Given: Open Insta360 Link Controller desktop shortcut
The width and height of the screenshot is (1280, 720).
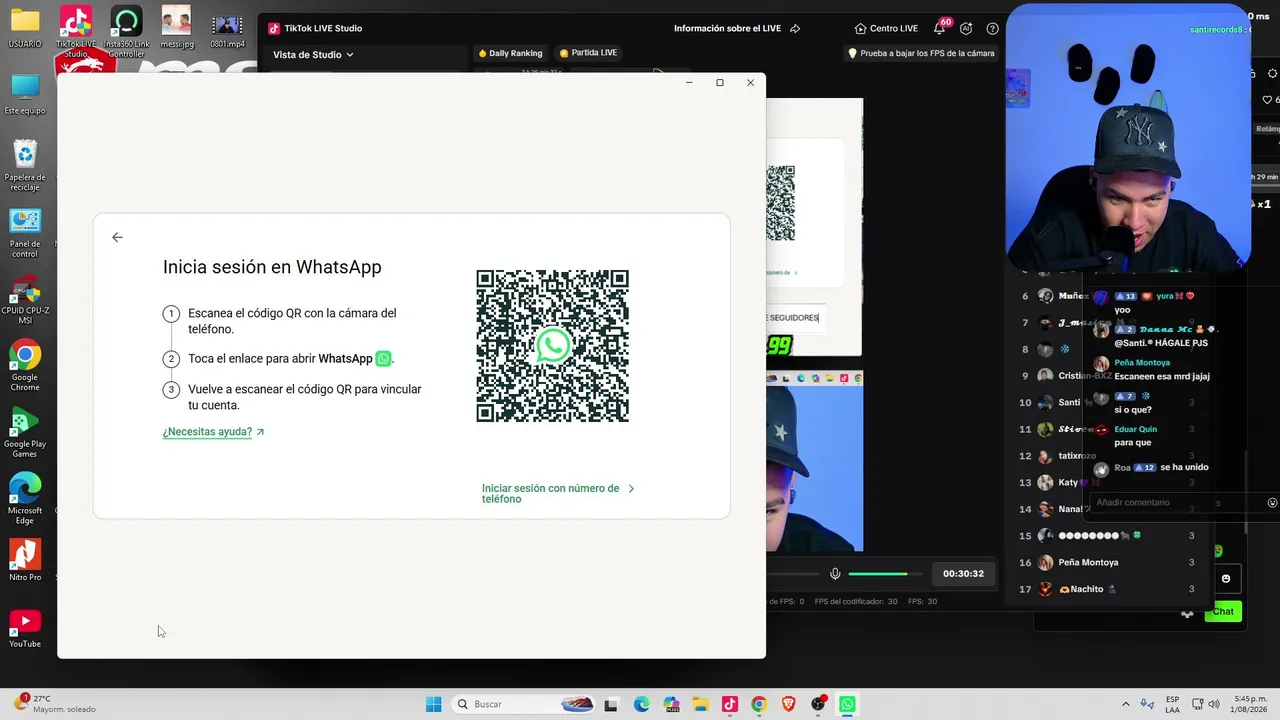Looking at the screenshot, I should coord(126,31).
